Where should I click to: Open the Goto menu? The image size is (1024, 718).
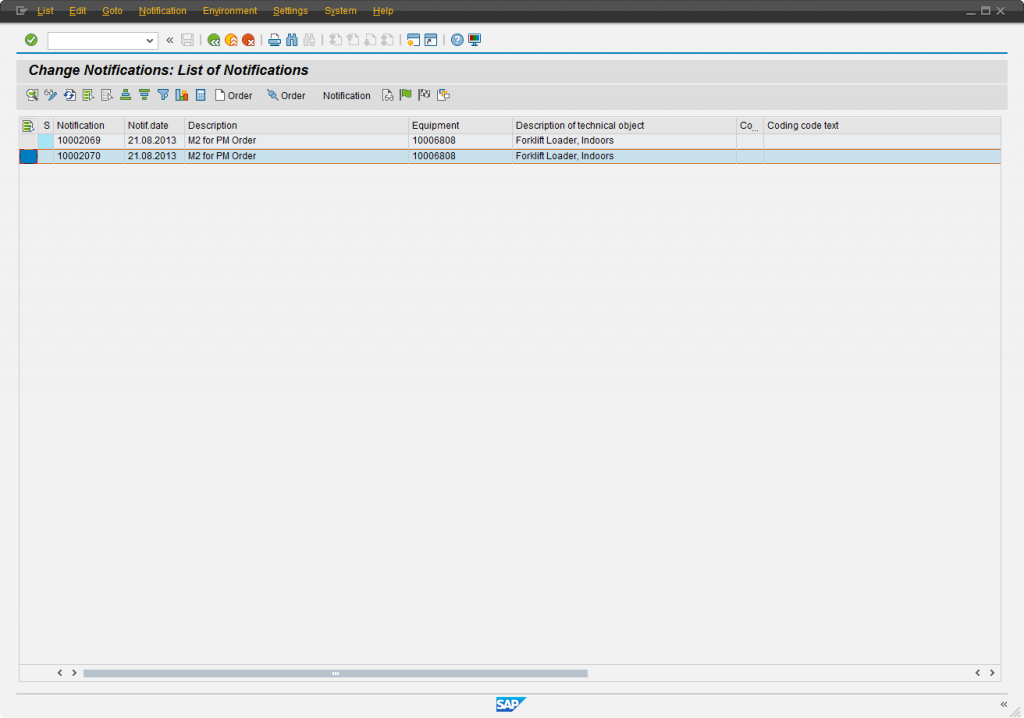click(x=112, y=11)
